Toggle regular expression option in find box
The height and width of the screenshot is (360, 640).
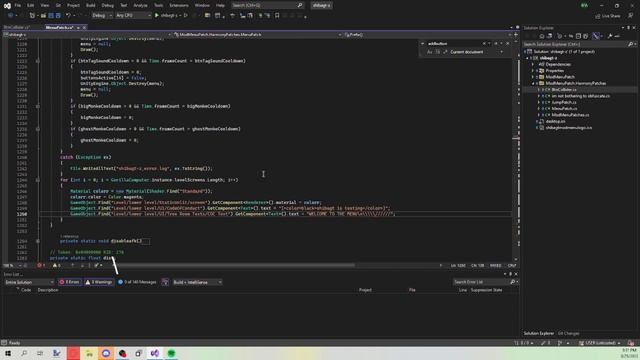click(x=445, y=52)
